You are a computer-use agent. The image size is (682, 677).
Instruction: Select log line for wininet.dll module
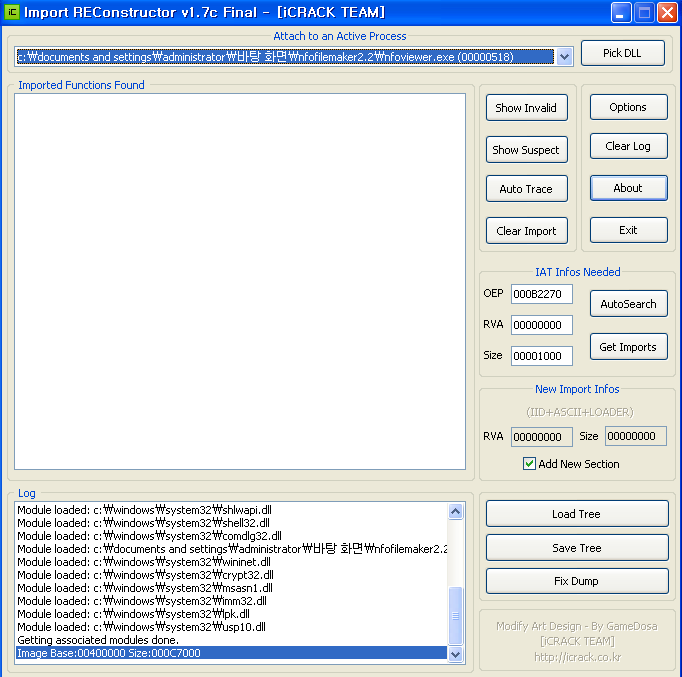coord(231,562)
